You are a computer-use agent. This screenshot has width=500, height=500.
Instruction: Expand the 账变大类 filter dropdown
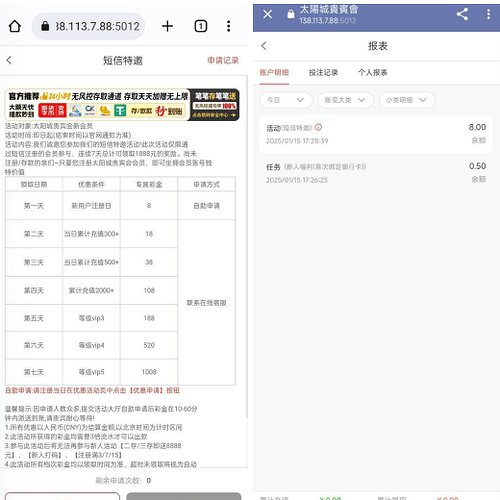345,100
